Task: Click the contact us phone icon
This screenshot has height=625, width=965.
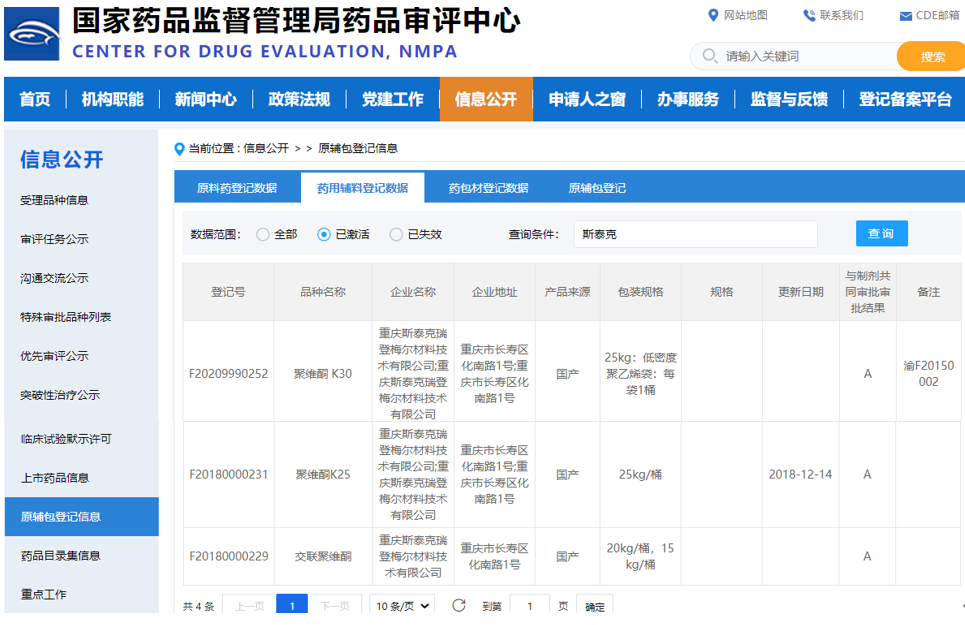Action: pos(809,15)
